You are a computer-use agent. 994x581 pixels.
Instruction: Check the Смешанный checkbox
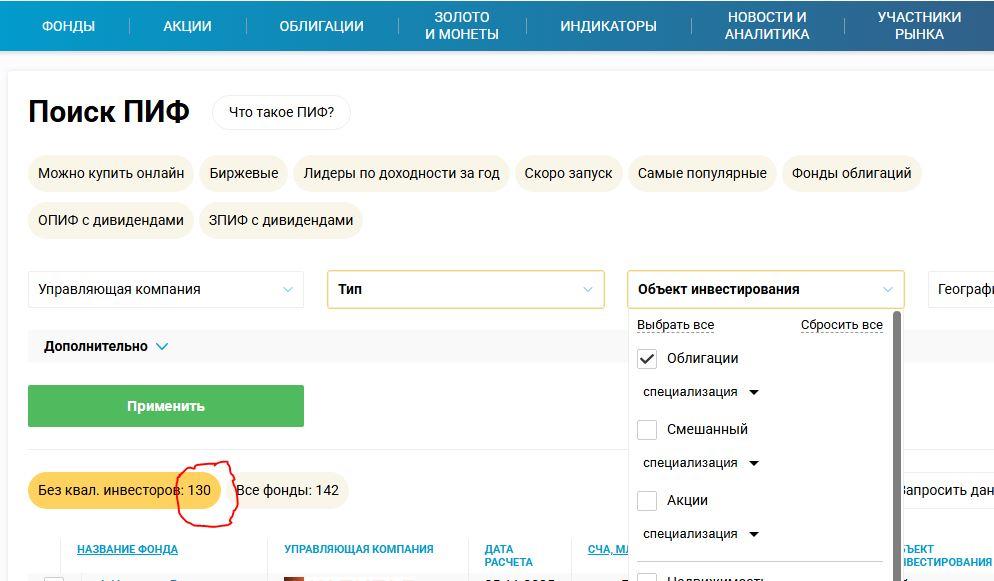647,430
